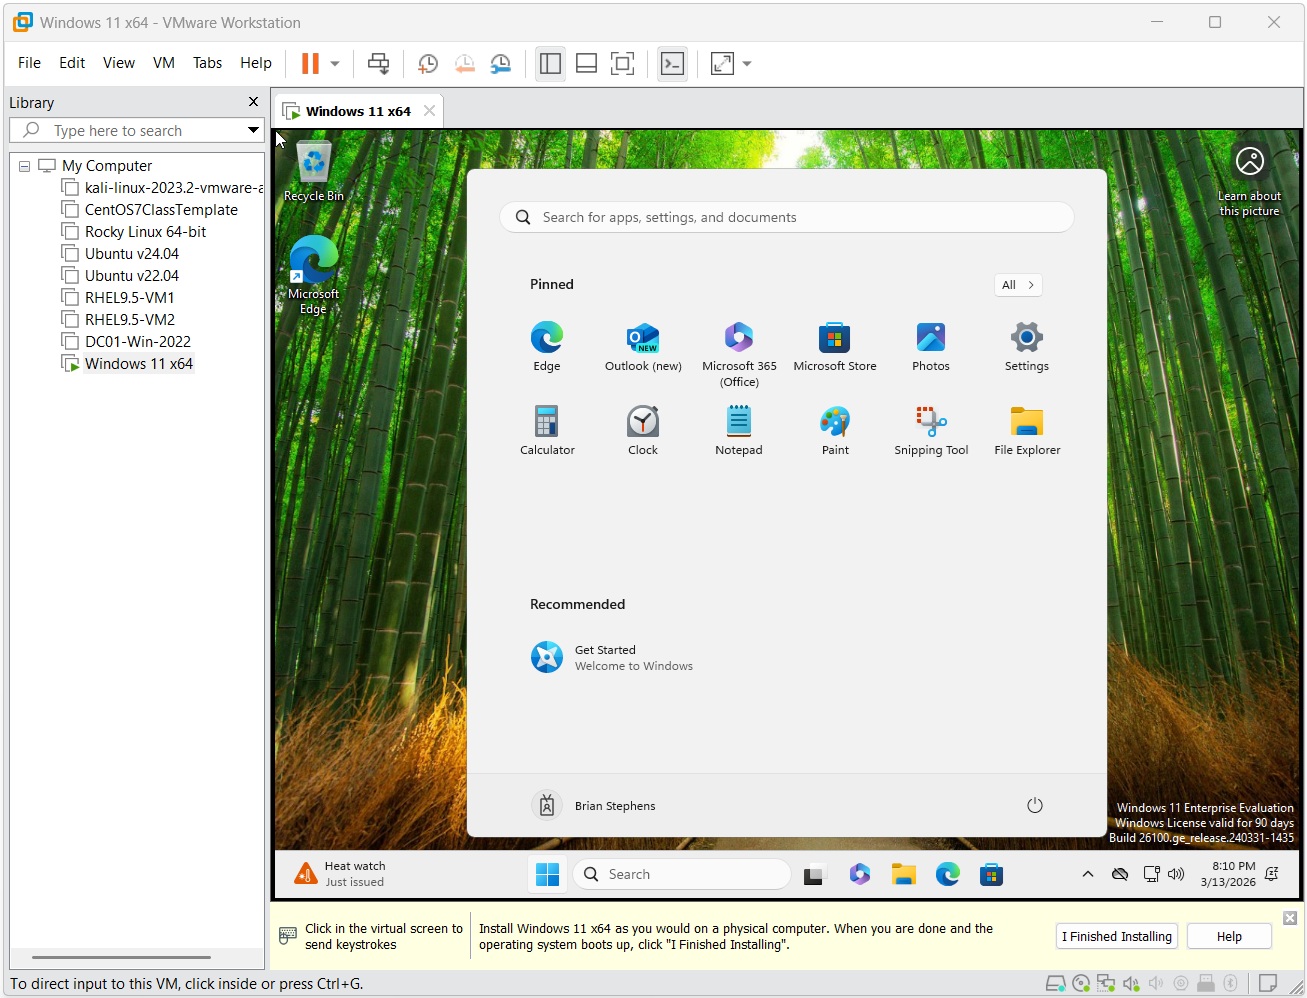The image size is (1307, 998).
Task: Open the VM menu
Action: coord(164,62)
